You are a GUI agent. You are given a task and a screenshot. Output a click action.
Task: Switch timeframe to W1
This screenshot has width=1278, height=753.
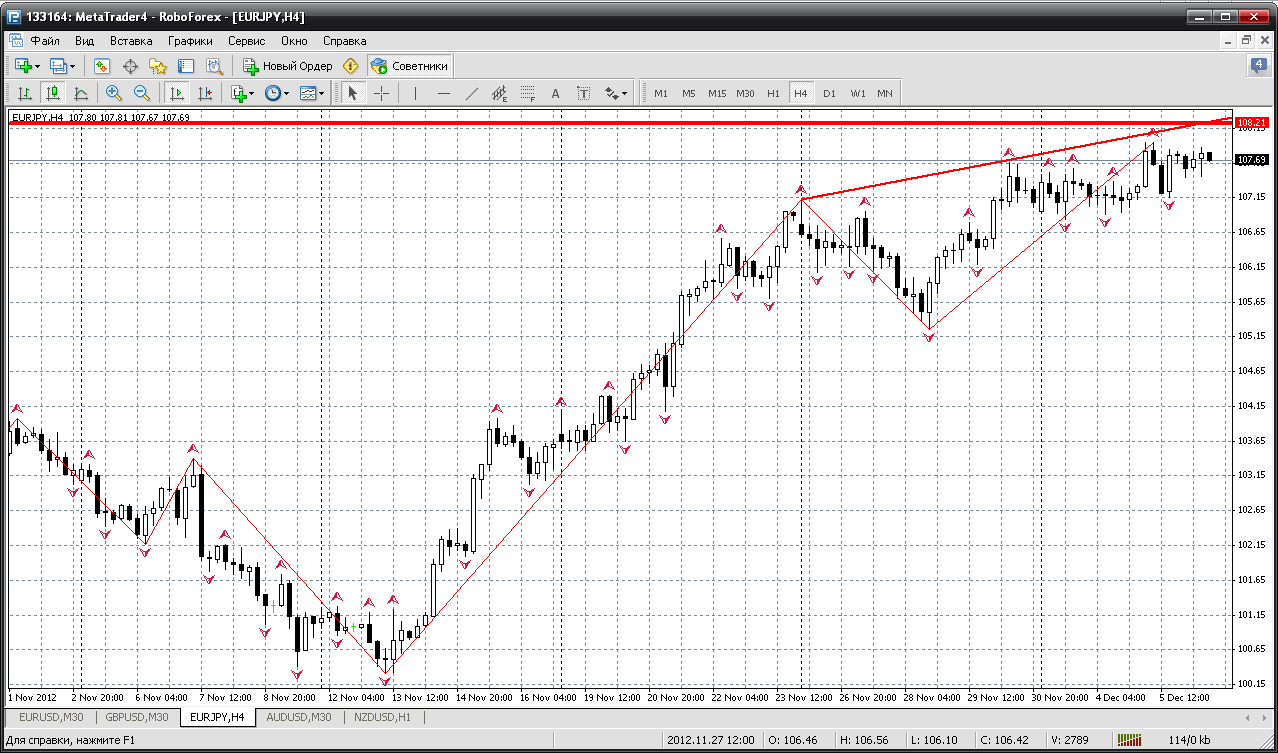(858, 93)
